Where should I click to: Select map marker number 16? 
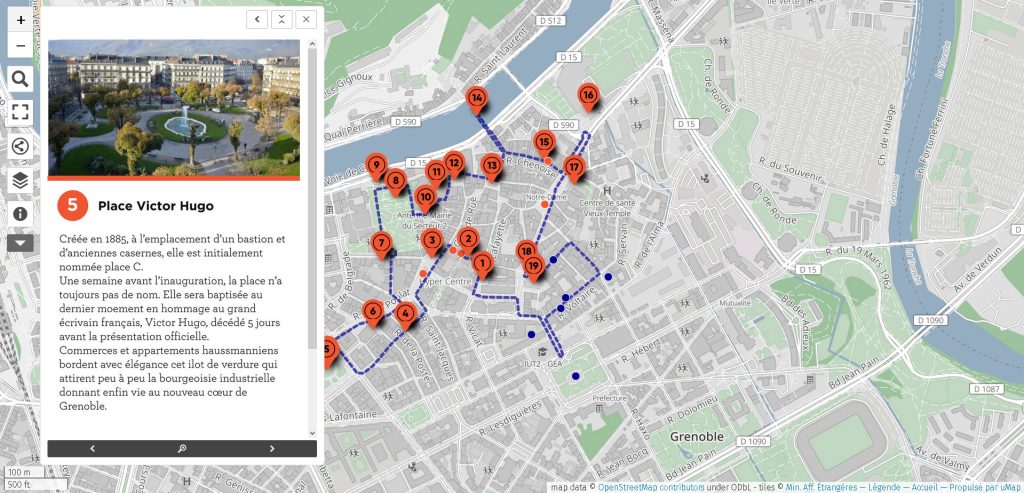(588, 95)
